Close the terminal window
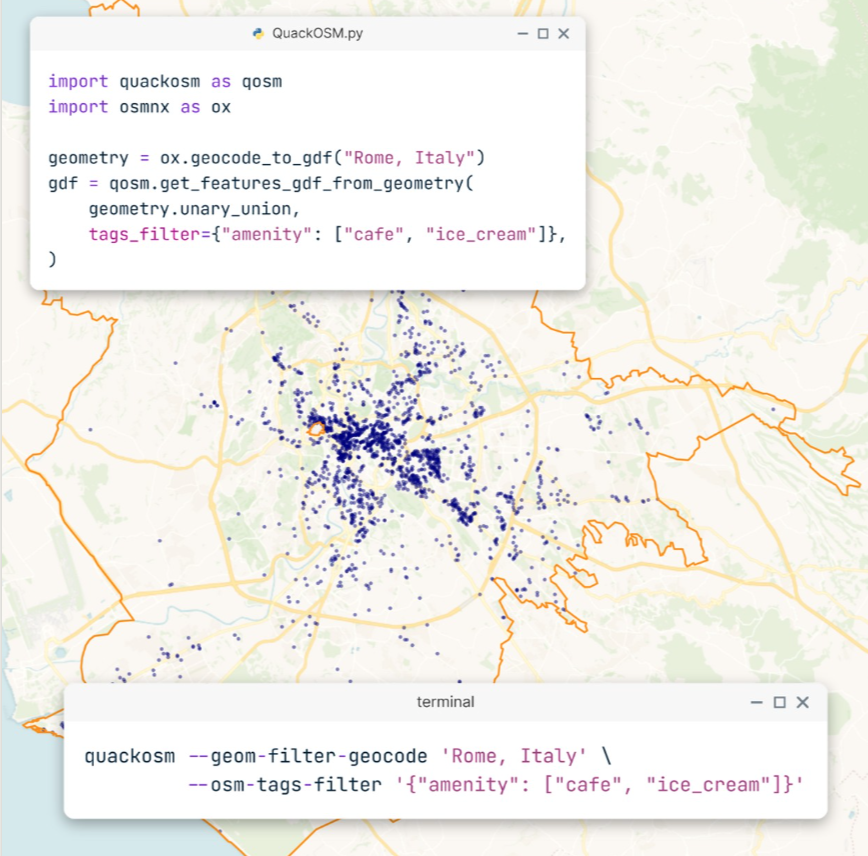The width and height of the screenshot is (868, 856). (x=802, y=702)
